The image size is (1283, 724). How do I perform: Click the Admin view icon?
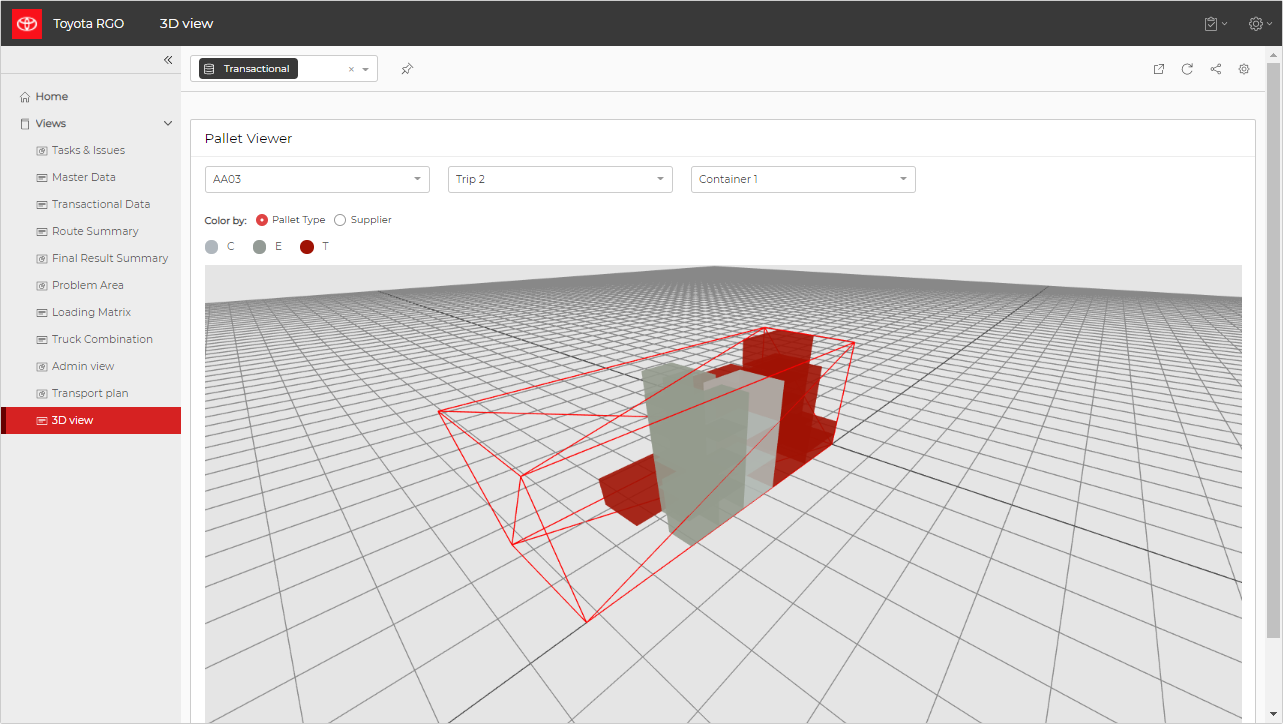click(42, 367)
